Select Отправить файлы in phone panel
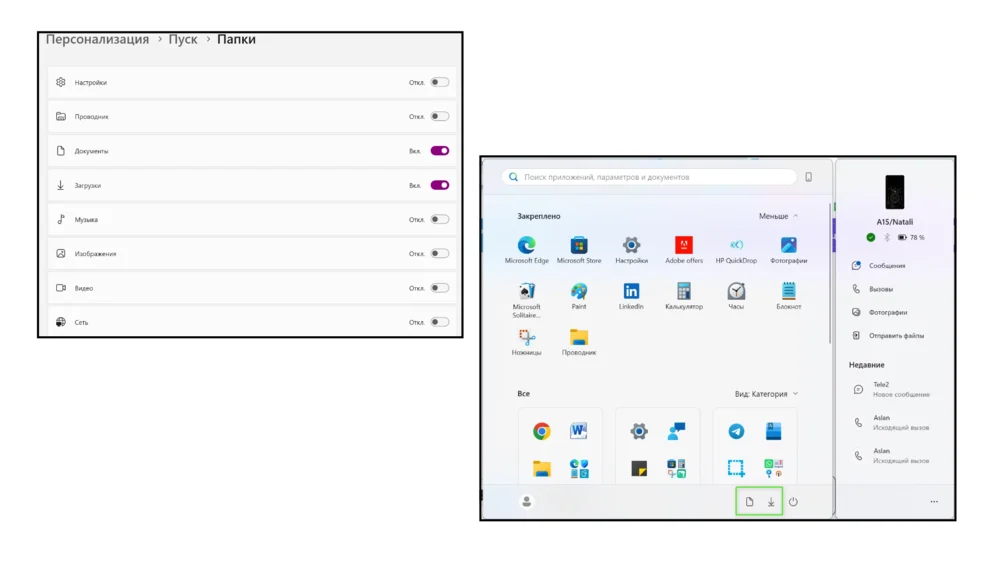Viewport: 1000px width, 563px height. [888, 335]
